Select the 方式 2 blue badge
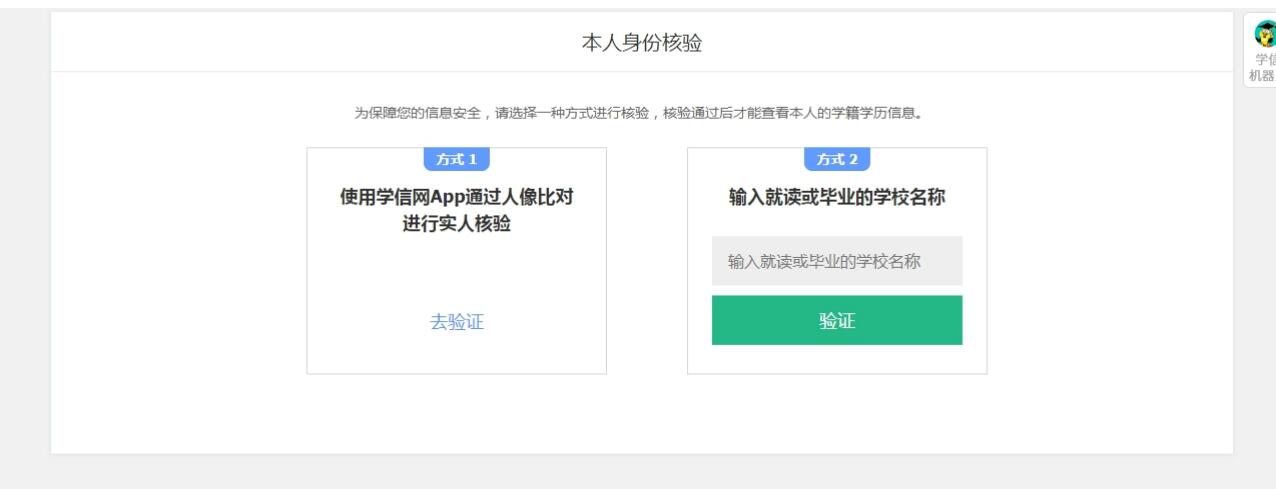 [837, 160]
